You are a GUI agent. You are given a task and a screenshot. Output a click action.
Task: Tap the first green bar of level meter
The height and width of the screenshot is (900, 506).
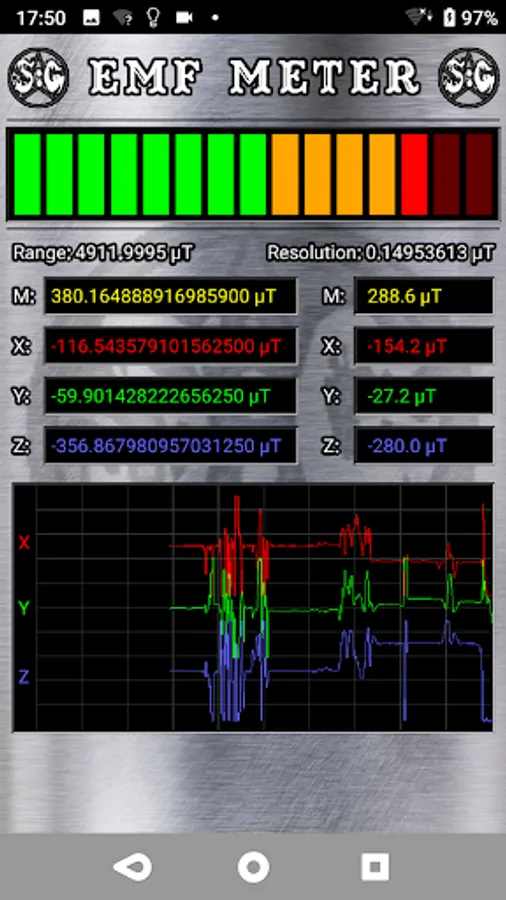pos(27,174)
